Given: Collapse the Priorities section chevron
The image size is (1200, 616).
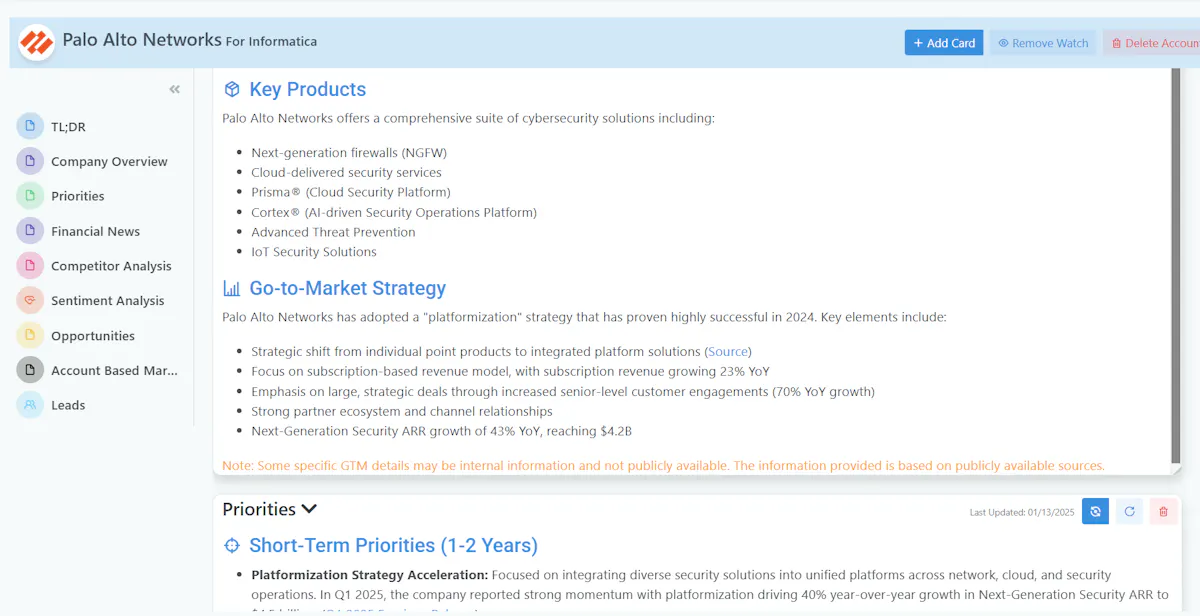Looking at the screenshot, I should (309, 509).
